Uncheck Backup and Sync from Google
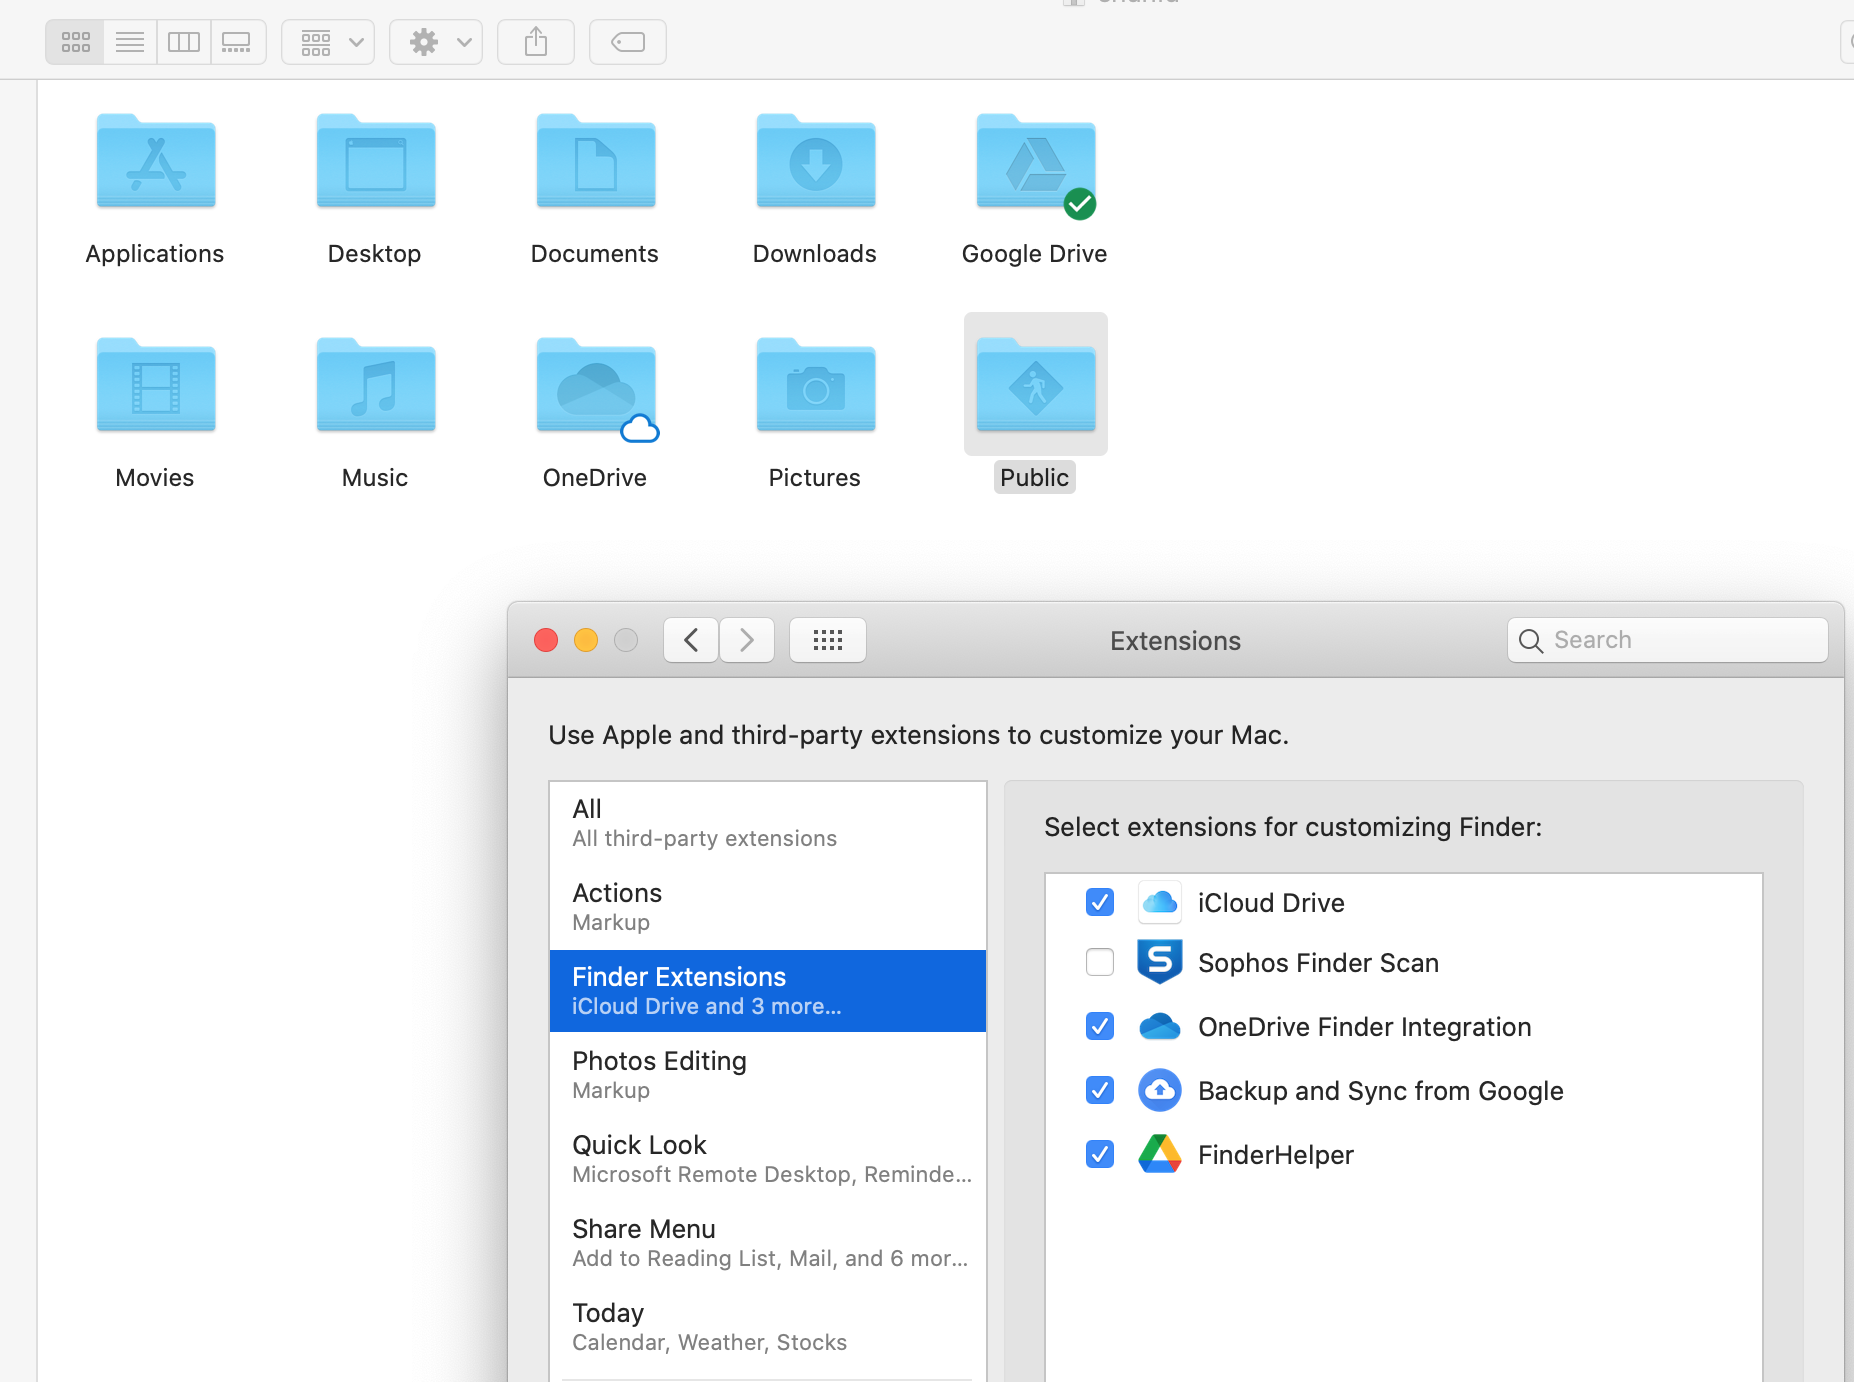This screenshot has width=1854, height=1382. tap(1100, 1090)
